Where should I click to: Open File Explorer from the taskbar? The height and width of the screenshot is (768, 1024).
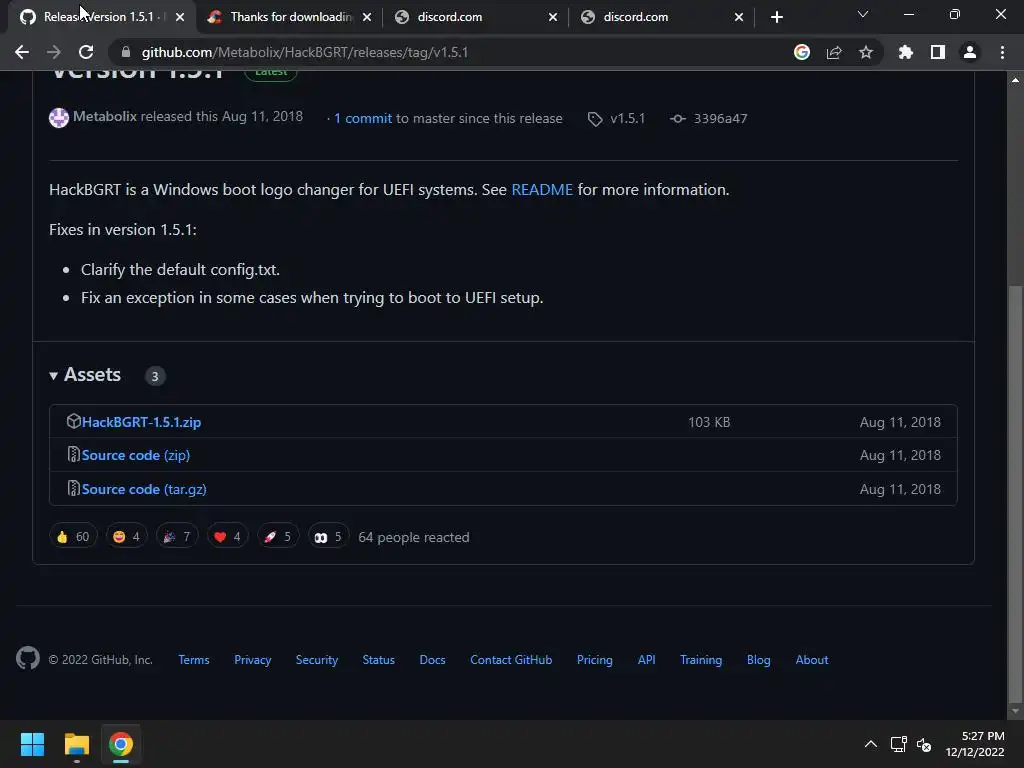76,744
